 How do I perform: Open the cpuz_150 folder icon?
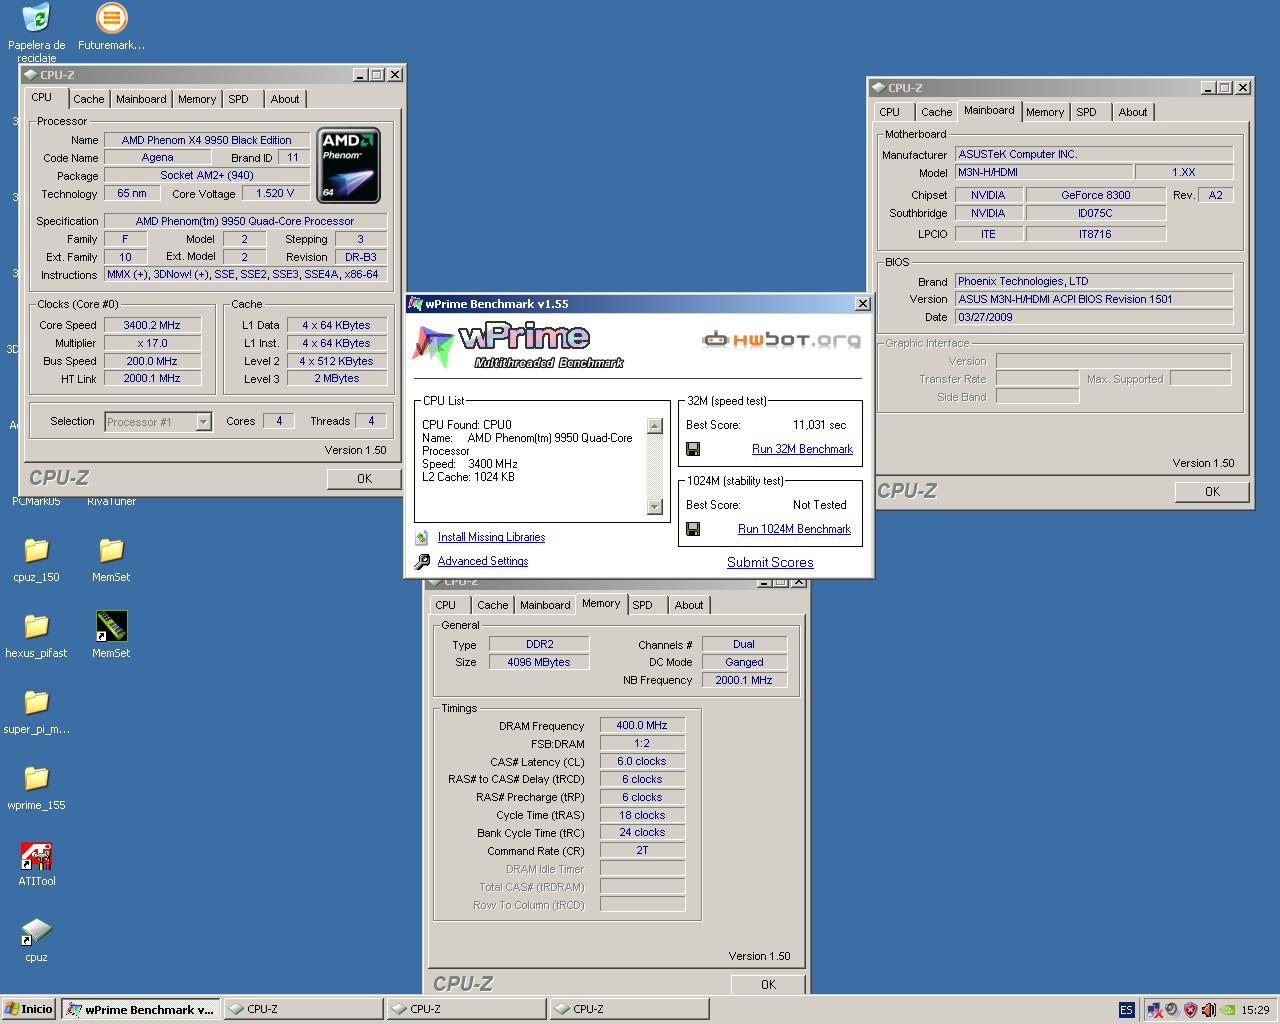click(36, 550)
